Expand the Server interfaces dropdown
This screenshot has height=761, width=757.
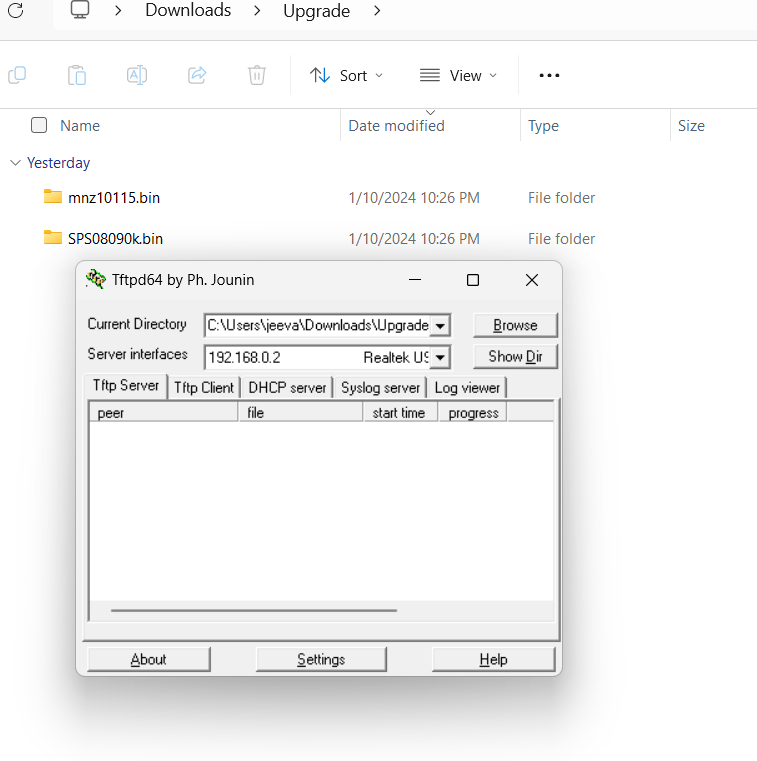(x=441, y=357)
